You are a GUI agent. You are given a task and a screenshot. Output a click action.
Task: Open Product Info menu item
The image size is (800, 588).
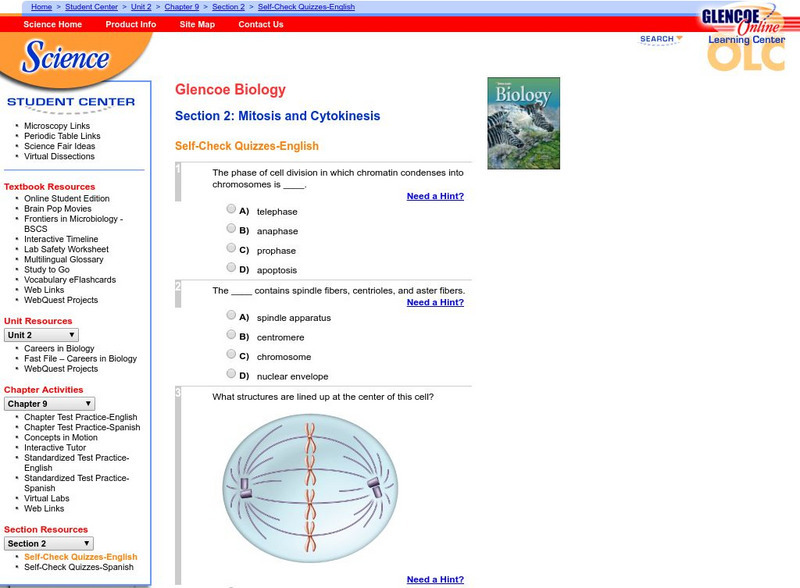tap(131, 24)
